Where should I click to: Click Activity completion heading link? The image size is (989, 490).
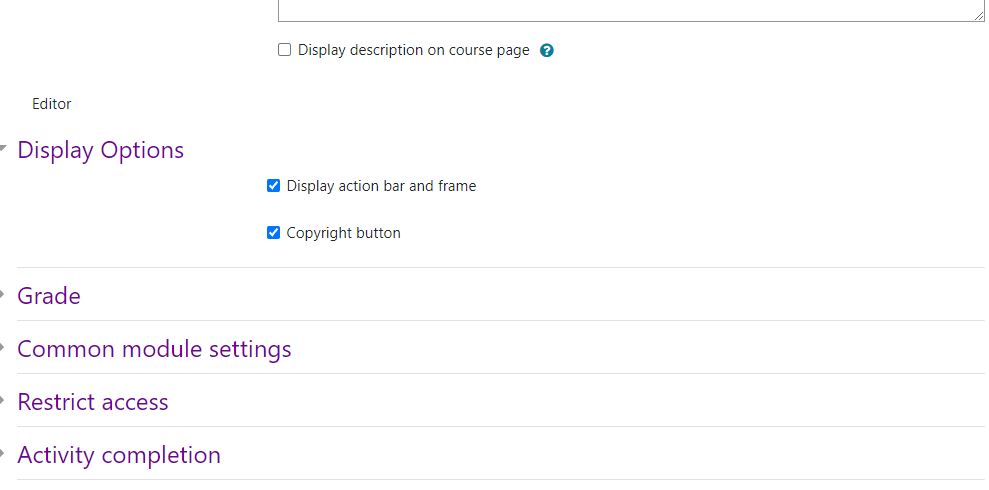(x=119, y=455)
